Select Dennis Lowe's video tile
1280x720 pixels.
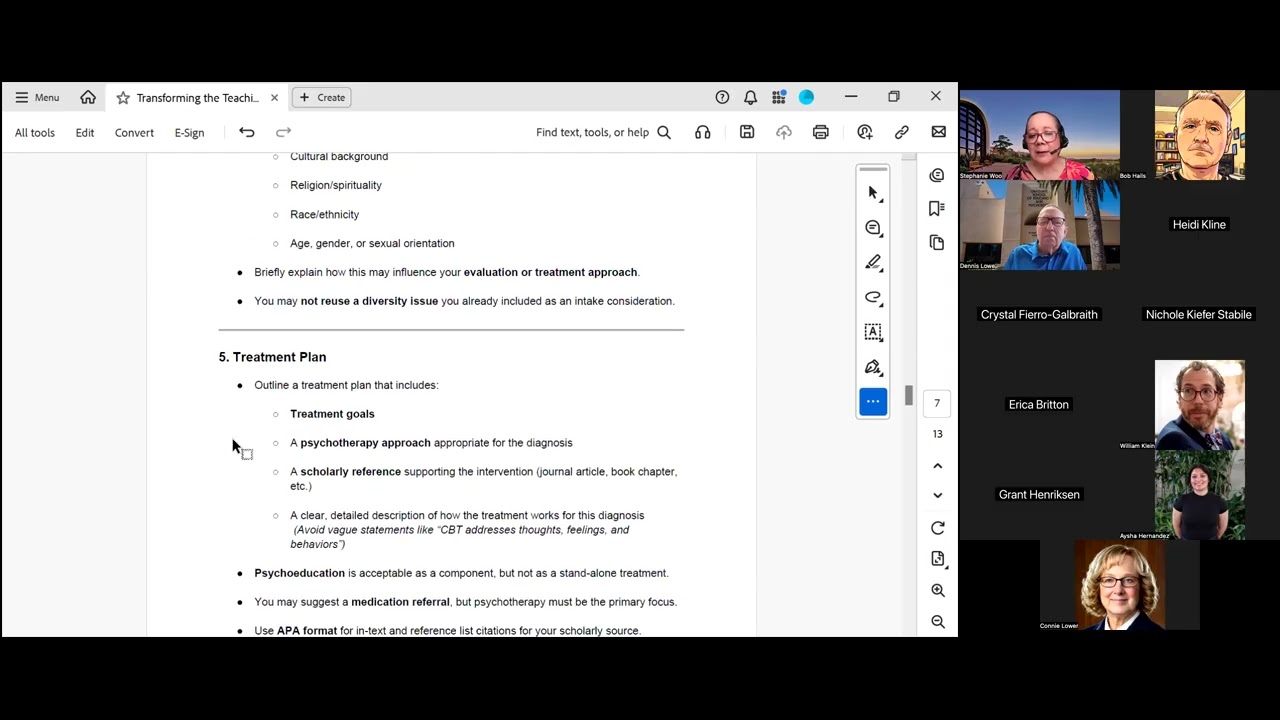click(x=1039, y=225)
